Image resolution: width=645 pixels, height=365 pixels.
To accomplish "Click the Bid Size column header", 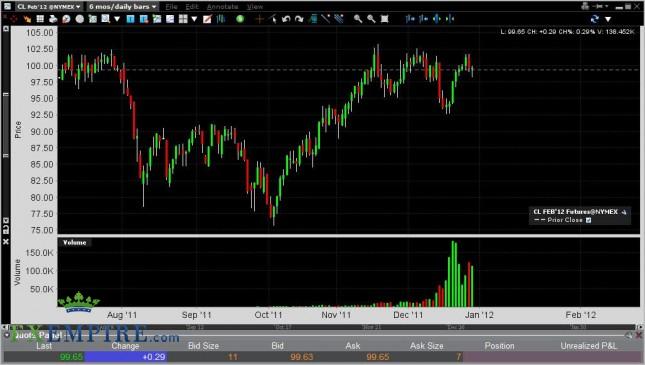I will (x=203, y=346).
